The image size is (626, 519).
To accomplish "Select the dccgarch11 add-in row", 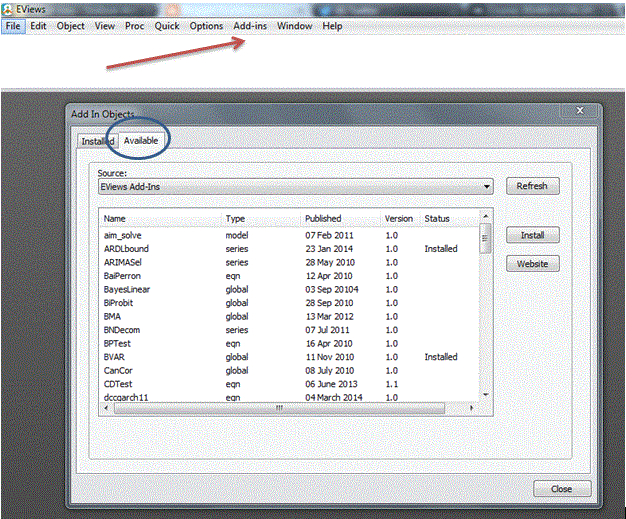I will [289, 397].
